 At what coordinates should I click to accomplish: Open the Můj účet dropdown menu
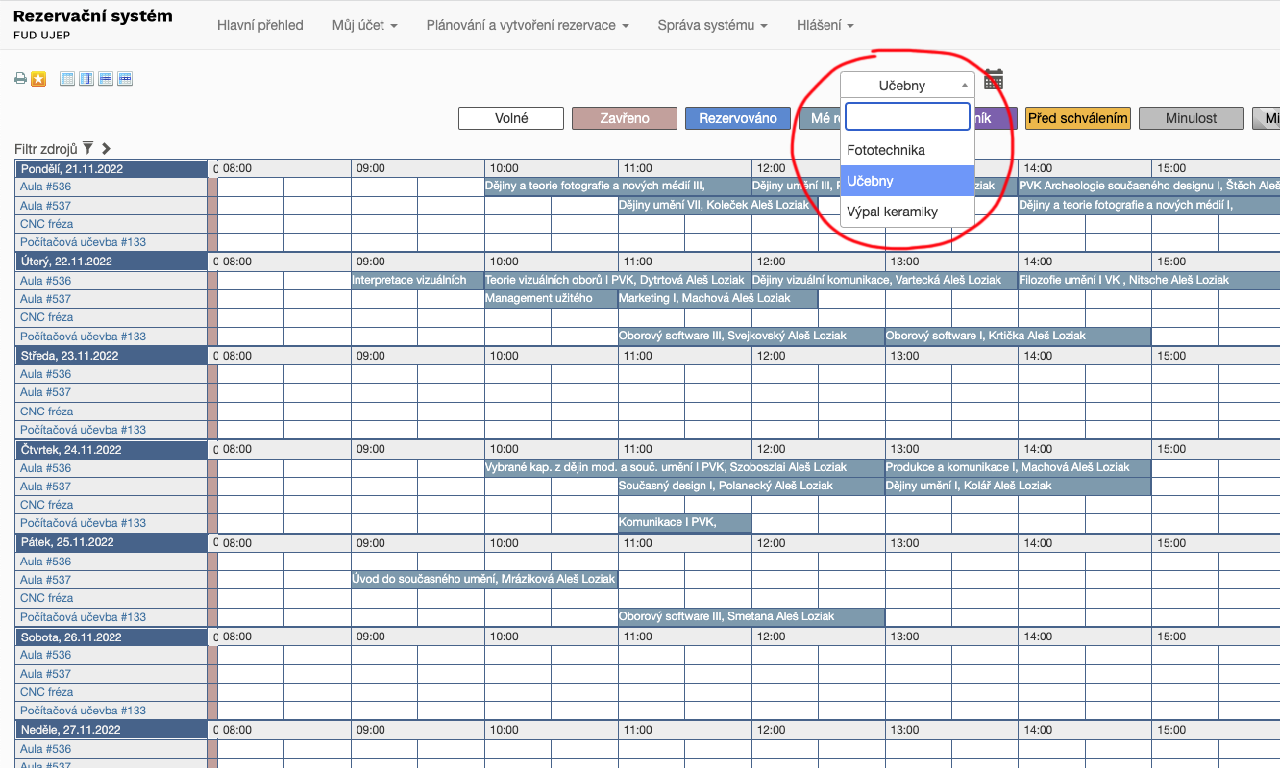364,25
